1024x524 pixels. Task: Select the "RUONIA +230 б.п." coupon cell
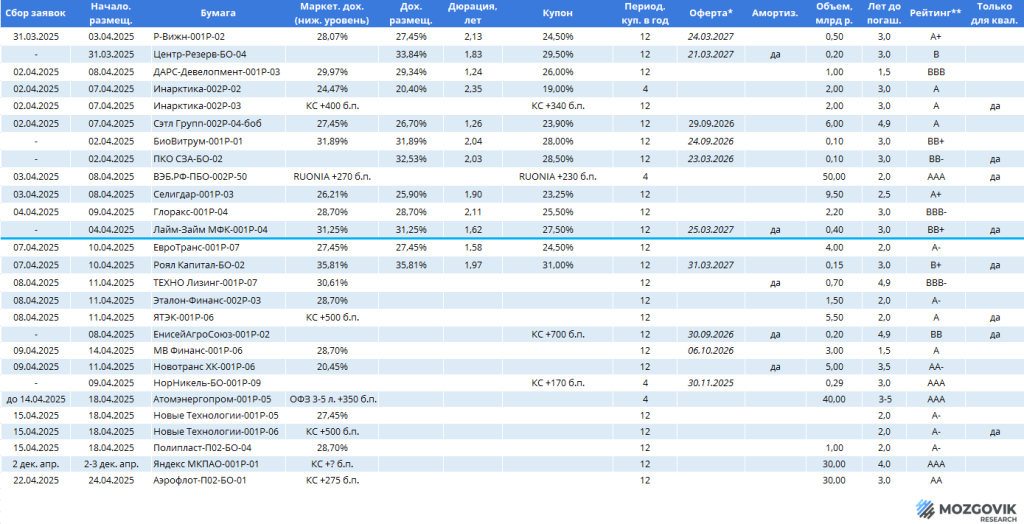pyautogui.click(x=558, y=176)
